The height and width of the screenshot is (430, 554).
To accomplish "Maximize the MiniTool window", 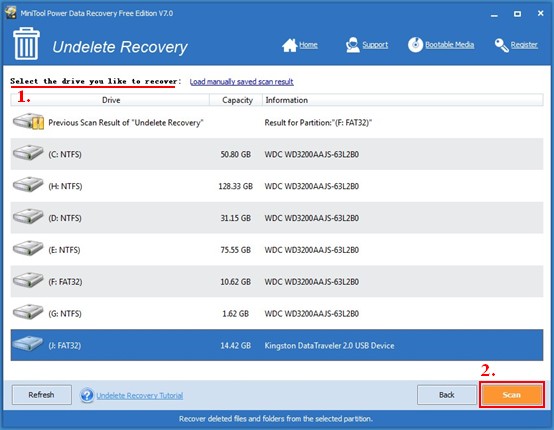I will tap(517, 14).
